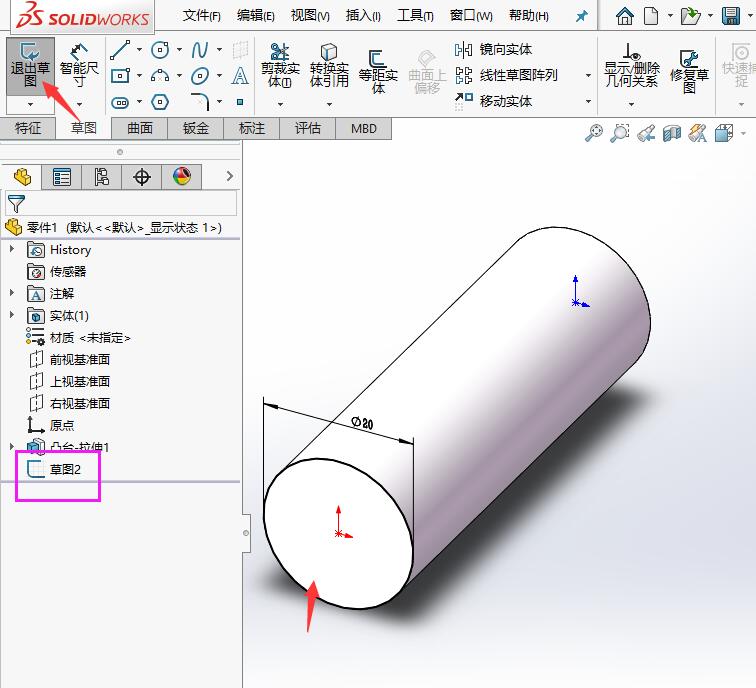Select the sketch Text (A) tool
This screenshot has width=756, height=688.
(240, 76)
